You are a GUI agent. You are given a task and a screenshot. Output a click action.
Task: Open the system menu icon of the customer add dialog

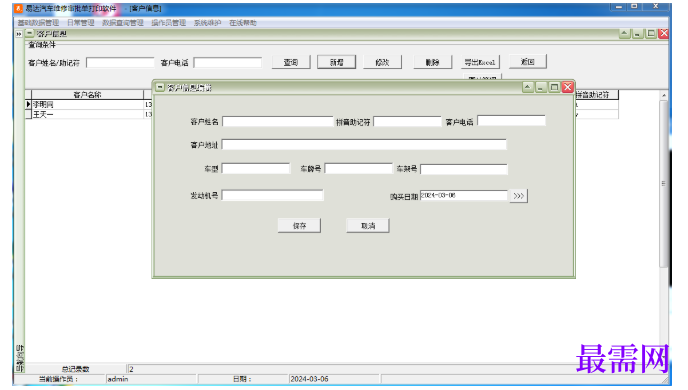(160, 87)
